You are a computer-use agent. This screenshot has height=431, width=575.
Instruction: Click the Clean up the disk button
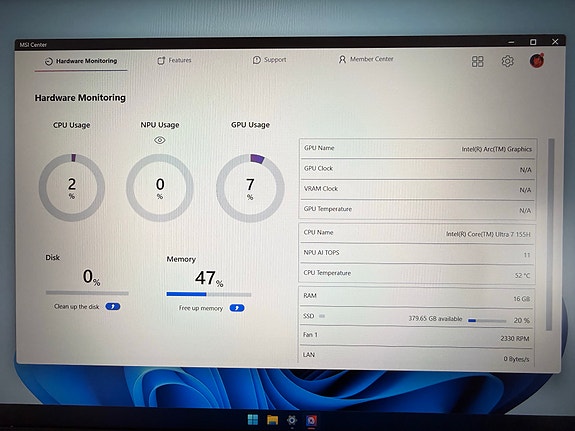click(x=113, y=306)
